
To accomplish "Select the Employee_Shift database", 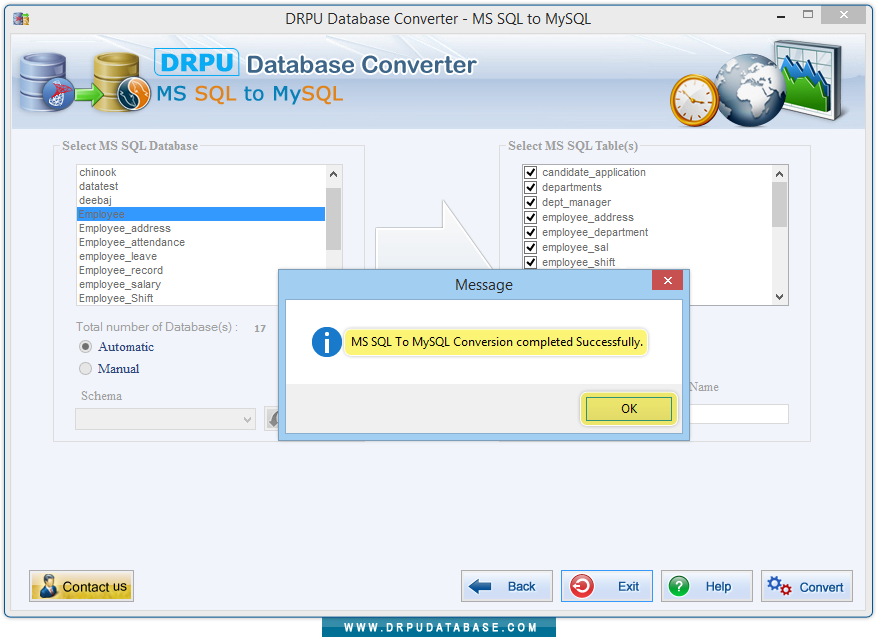I will (178, 298).
